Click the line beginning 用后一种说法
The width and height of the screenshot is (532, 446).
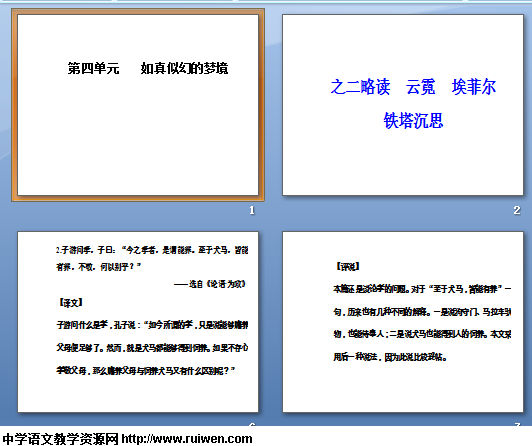tap(390, 357)
